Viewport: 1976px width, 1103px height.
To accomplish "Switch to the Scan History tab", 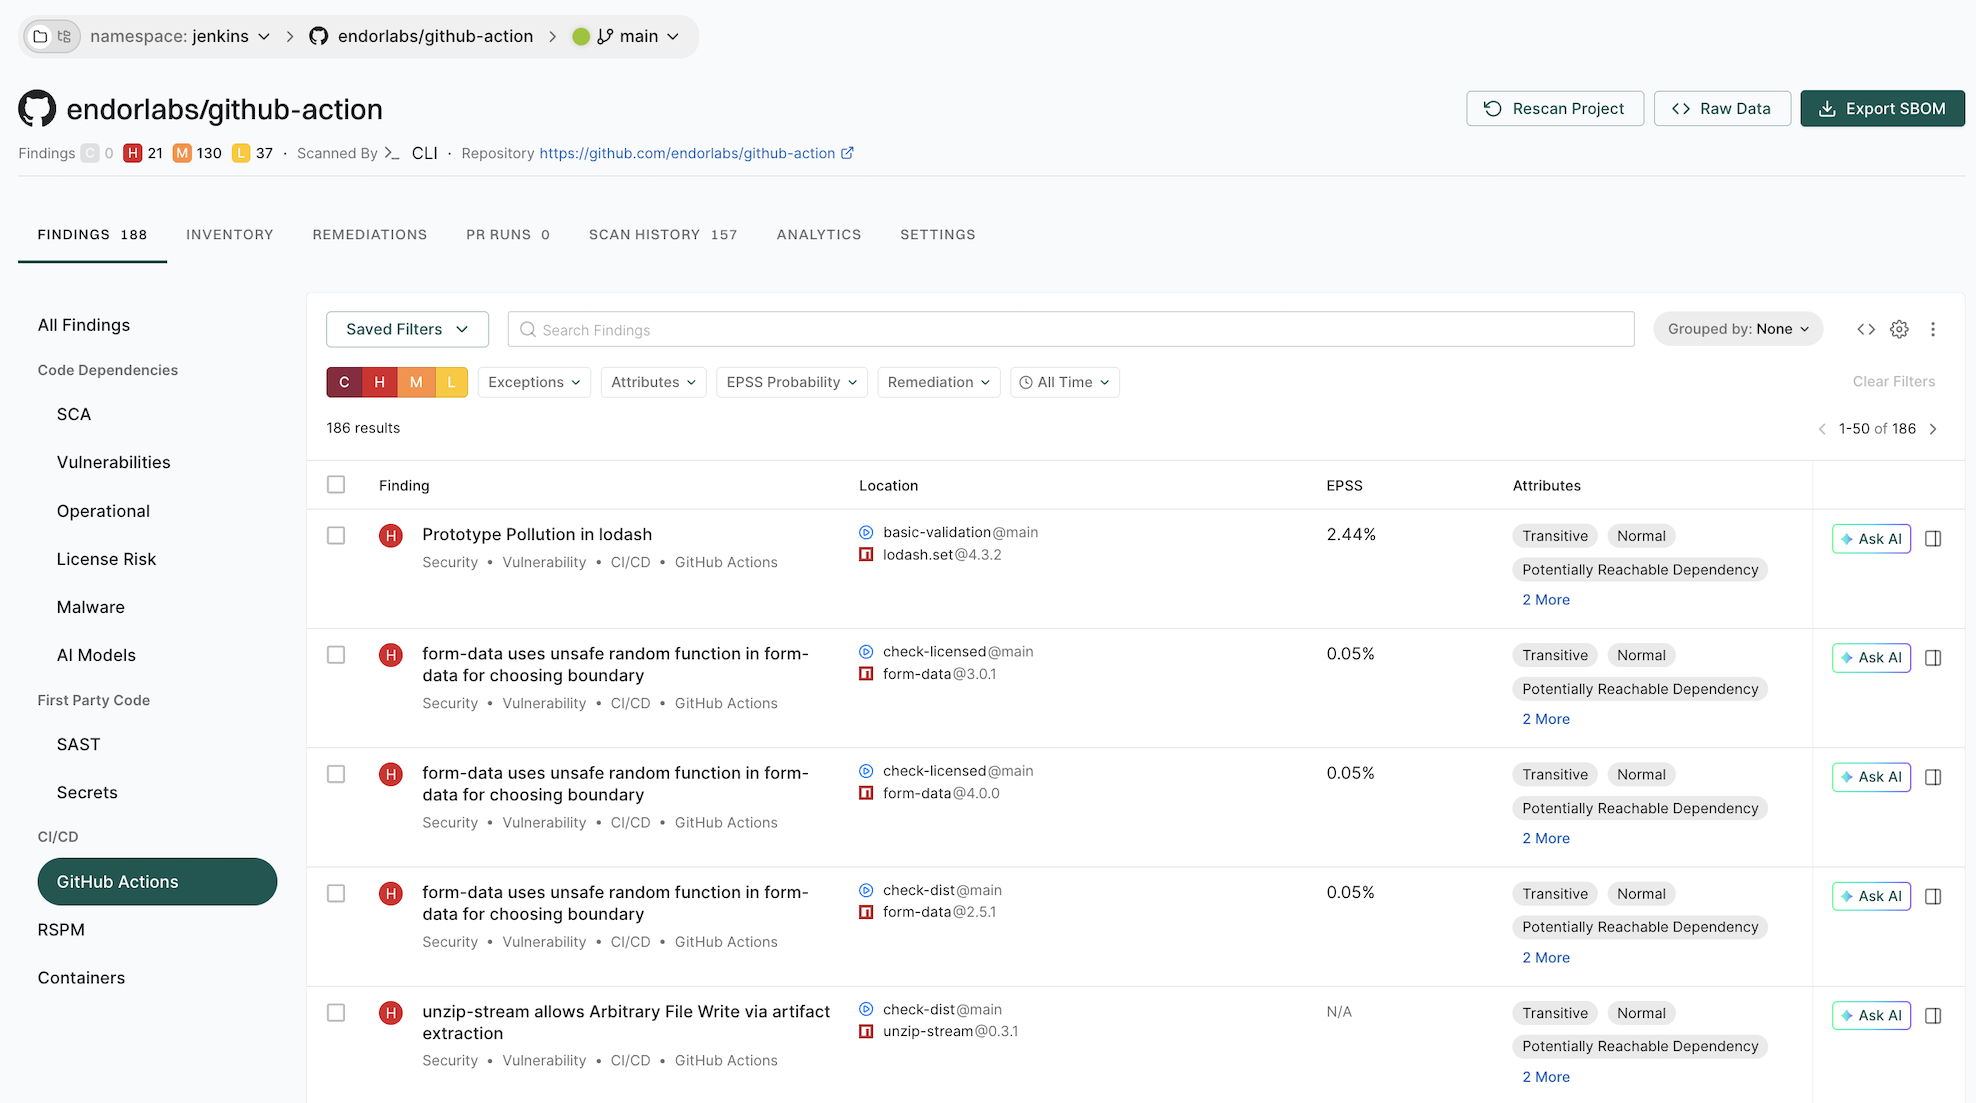I will (x=663, y=234).
